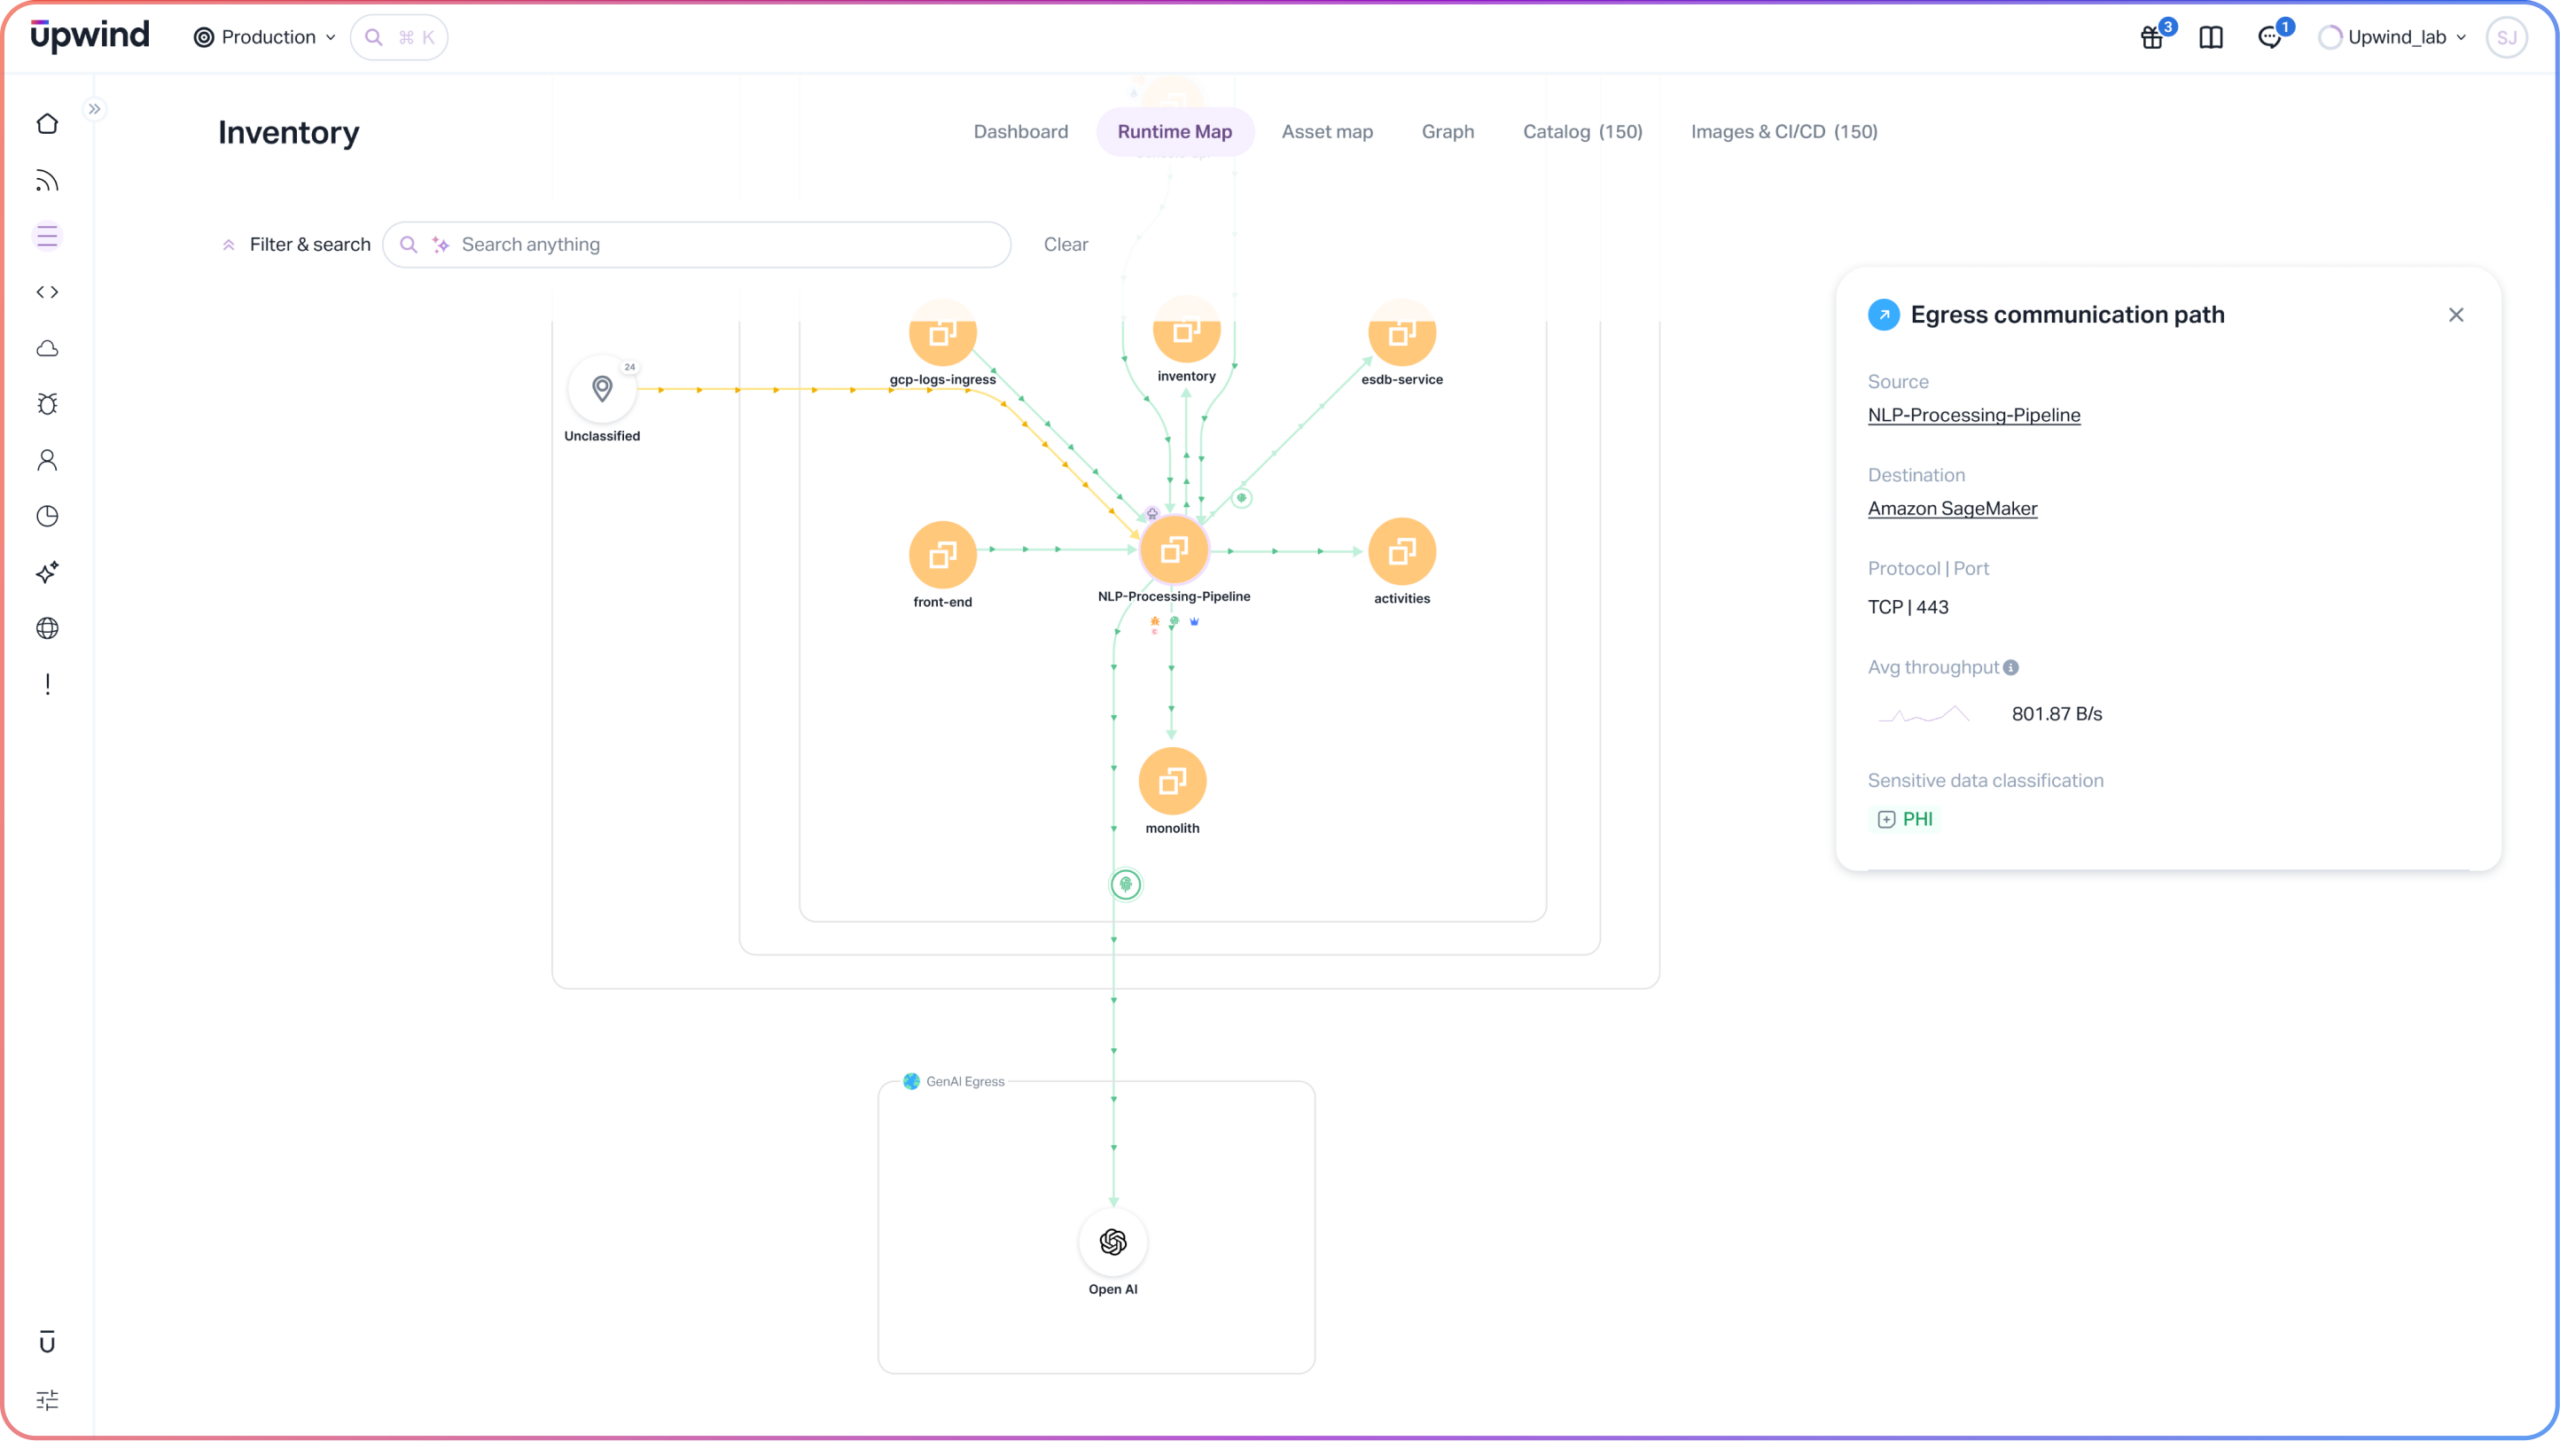The height and width of the screenshot is (1441, 2560).
Task: Click the Egress communication path arrow icon
Action: click(x=1883, y=315)
